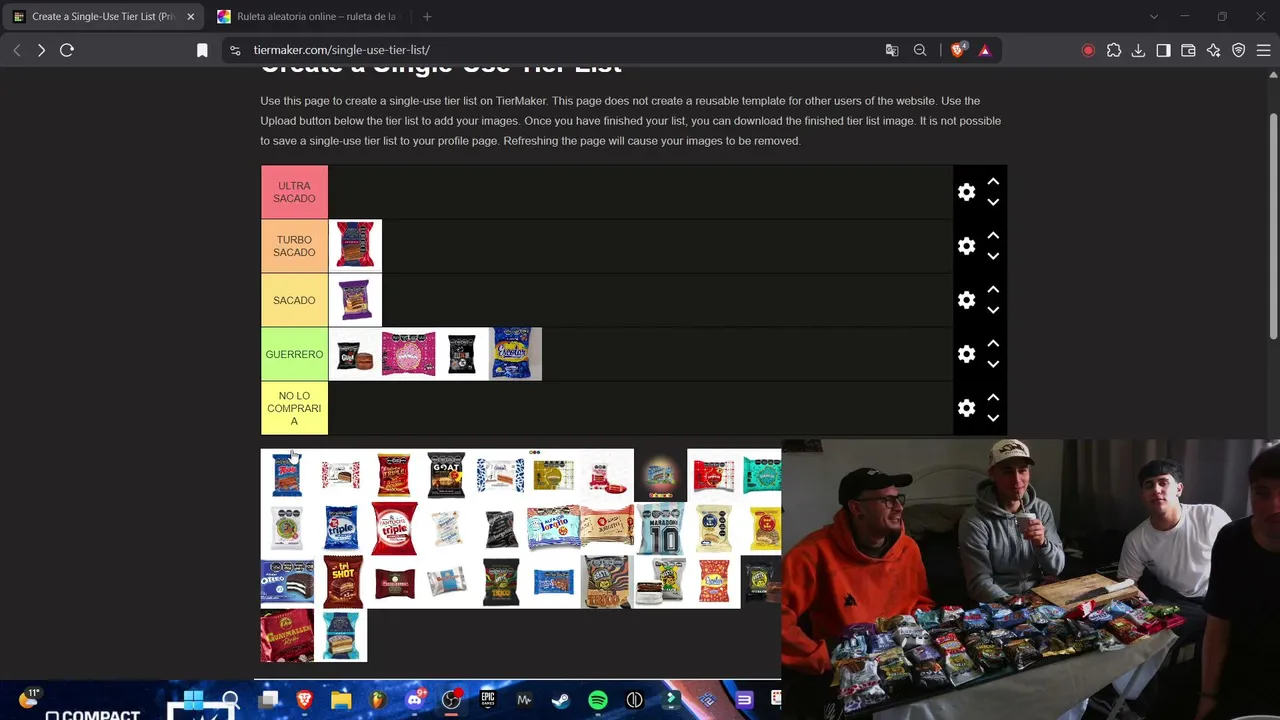The height and width of the screenshot is (720, 1280).
Task: Open settings gear for ULTRA SACADO tier
Action: (966, 192)
